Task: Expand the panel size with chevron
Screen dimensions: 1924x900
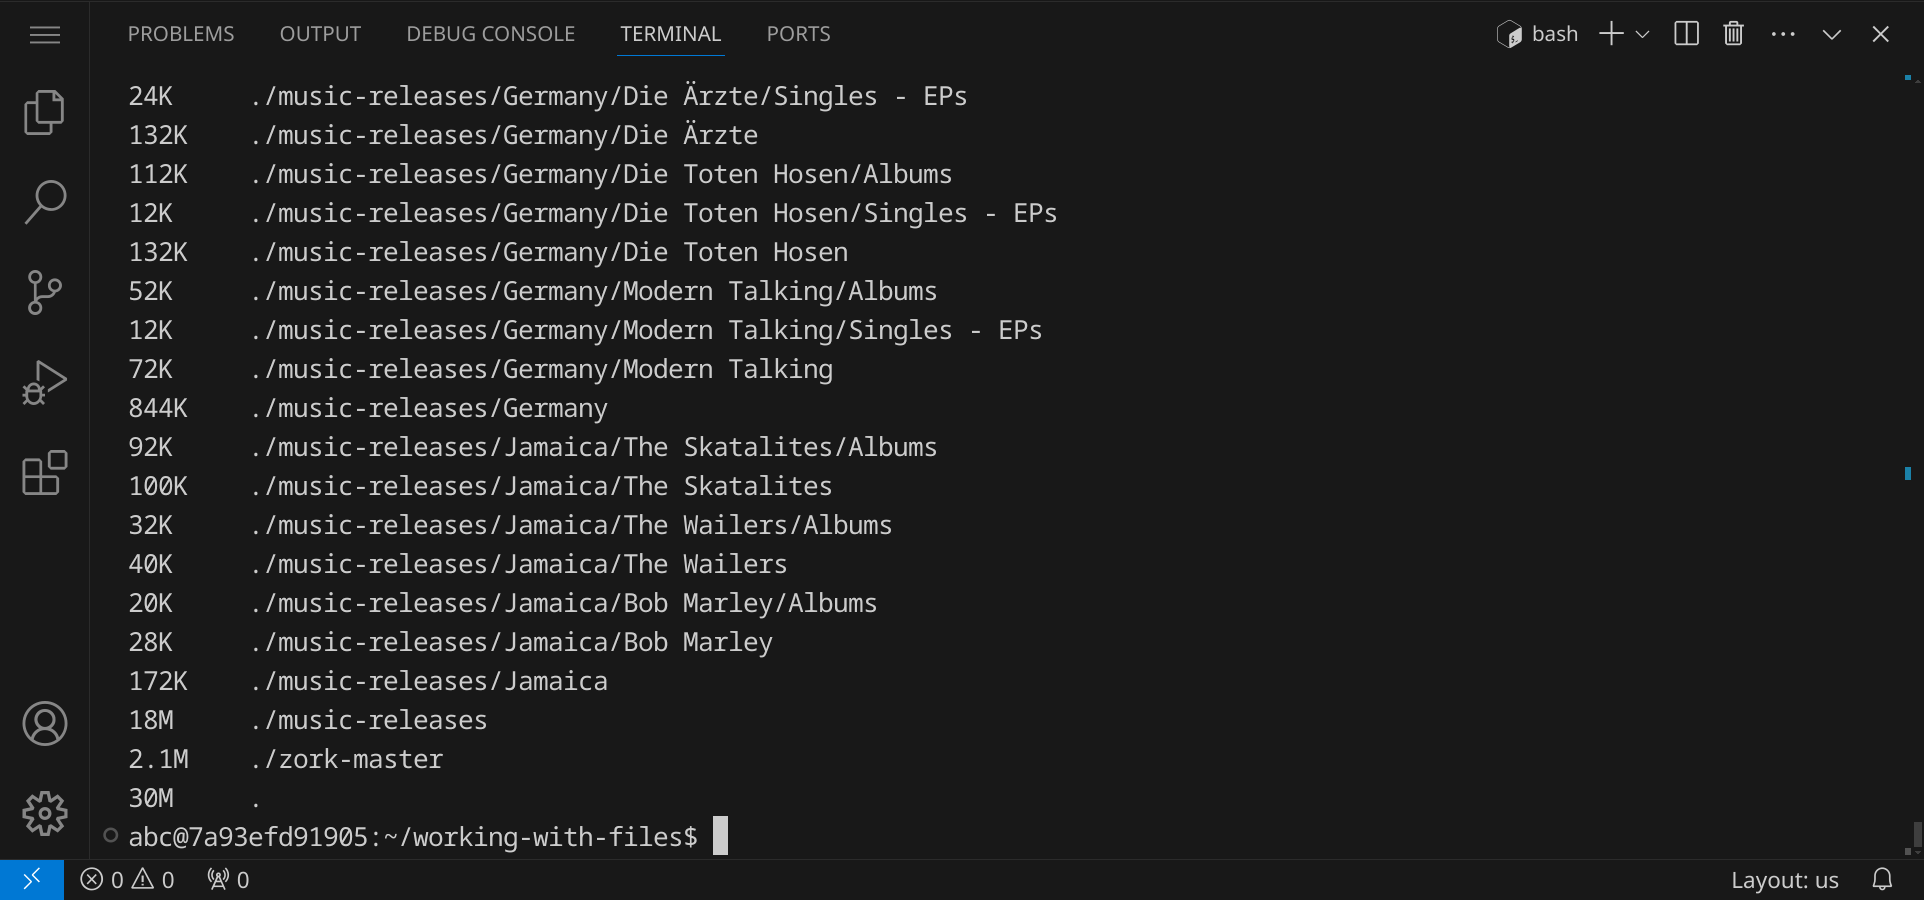Action: click(x=1831, y=34)
